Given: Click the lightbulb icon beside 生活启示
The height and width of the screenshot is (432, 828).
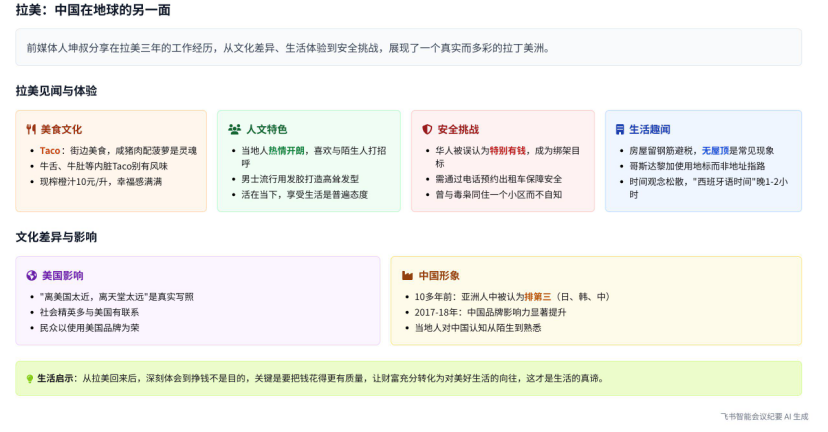Looking at the screenshot, I should coord(30,379).
